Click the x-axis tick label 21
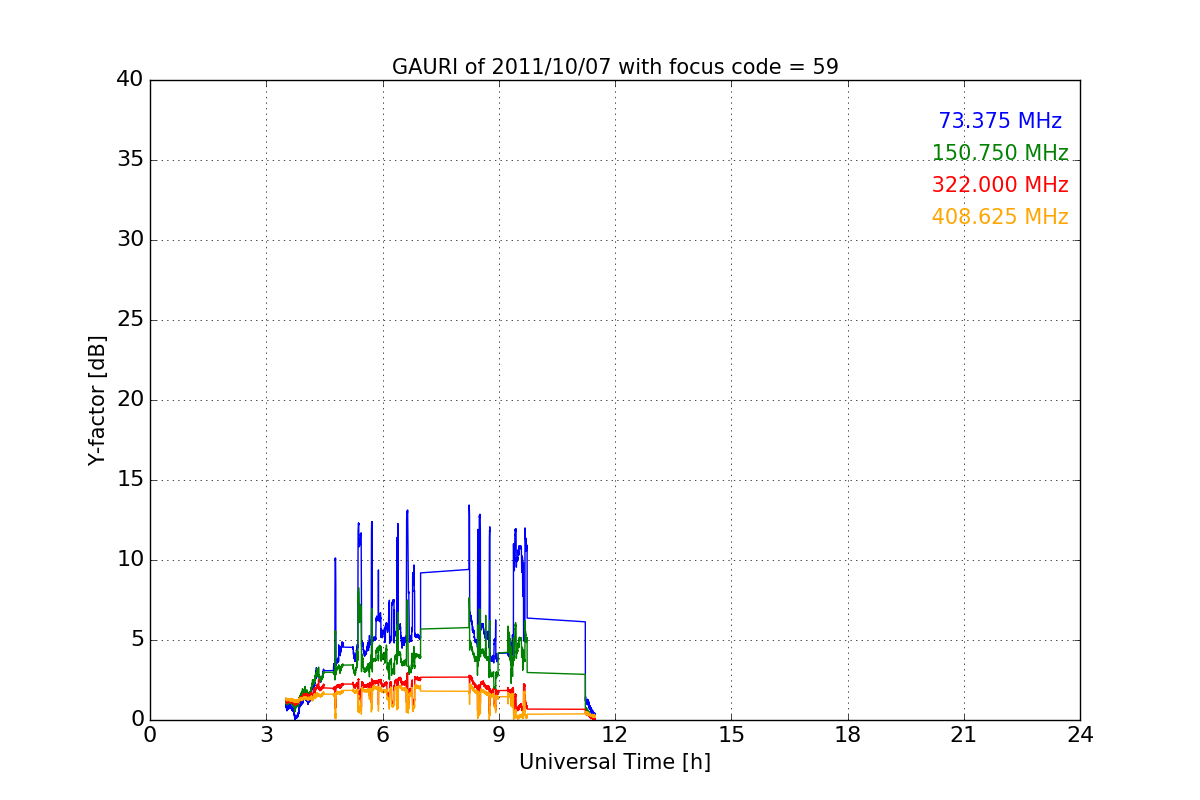The width and height of the screenshot is (1200, 800). pos(964,735)
